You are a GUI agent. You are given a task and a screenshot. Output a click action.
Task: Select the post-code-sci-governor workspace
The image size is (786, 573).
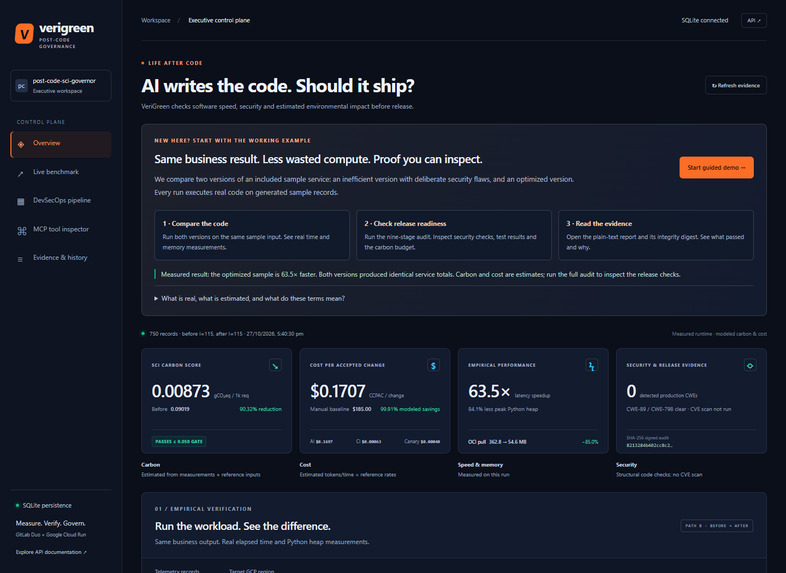pyautogui.click(x=61, y=86)
